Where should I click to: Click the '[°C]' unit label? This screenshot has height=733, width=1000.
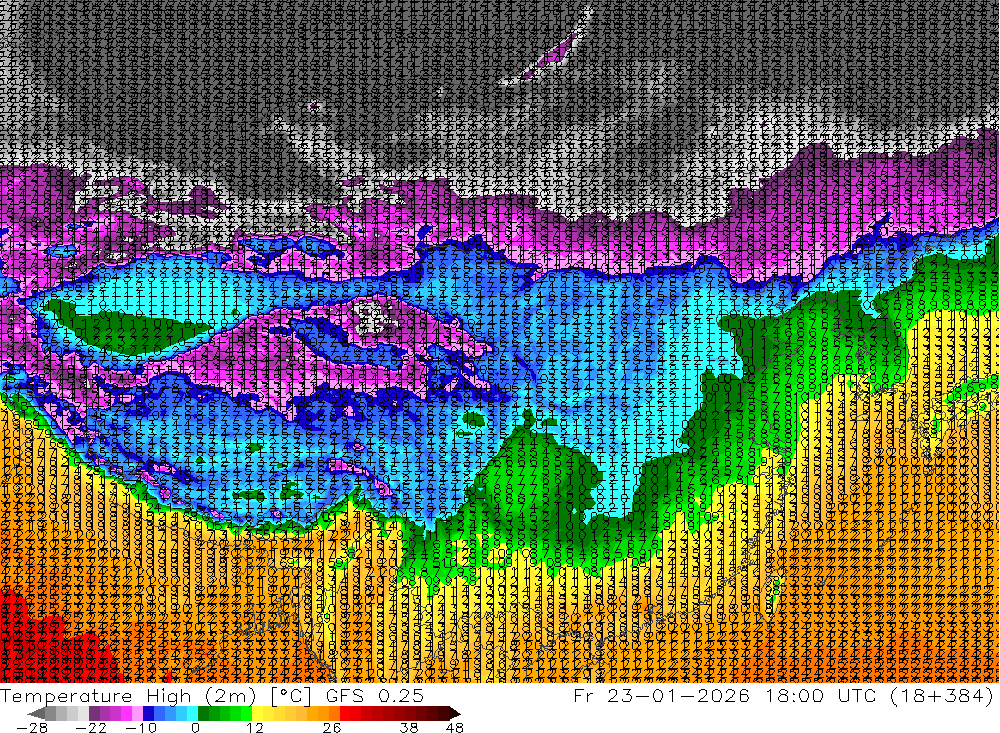tap(291, 696)
